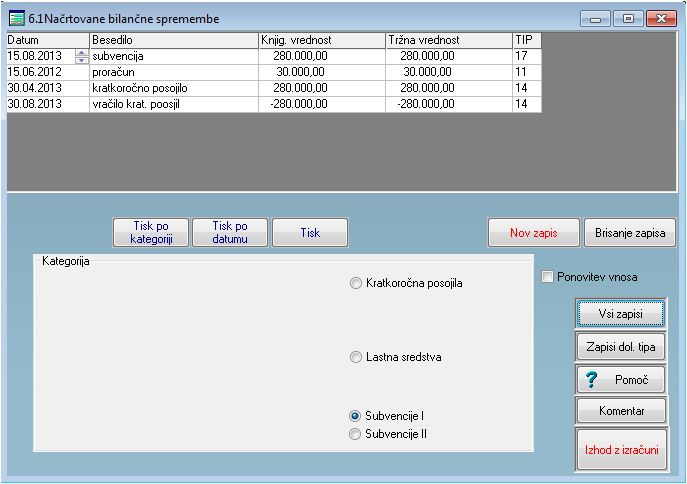Image resolution: width=687 pixels, height=484 pixels.
Task: Click the window icon in title bar
Action: pos(17,18)
